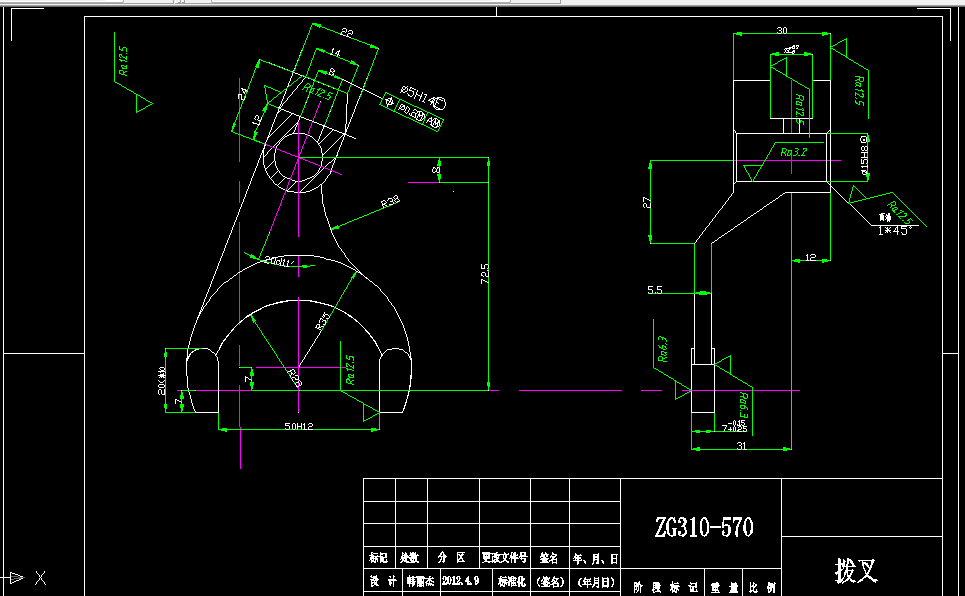Click the 5.5 thickness dimension
Viewport: 965px width, 596px height.
(655, 289)
